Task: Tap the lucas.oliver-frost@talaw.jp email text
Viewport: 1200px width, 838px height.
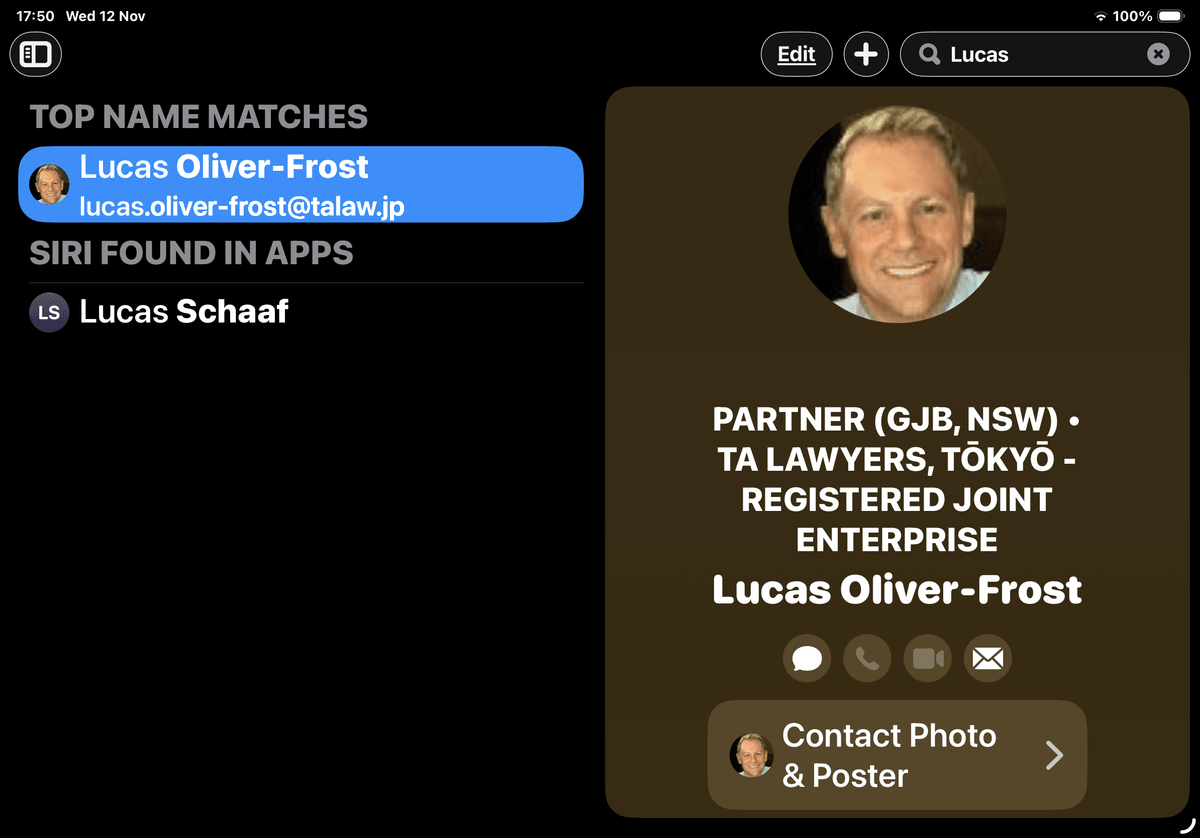Action: (x=242, y=205)
